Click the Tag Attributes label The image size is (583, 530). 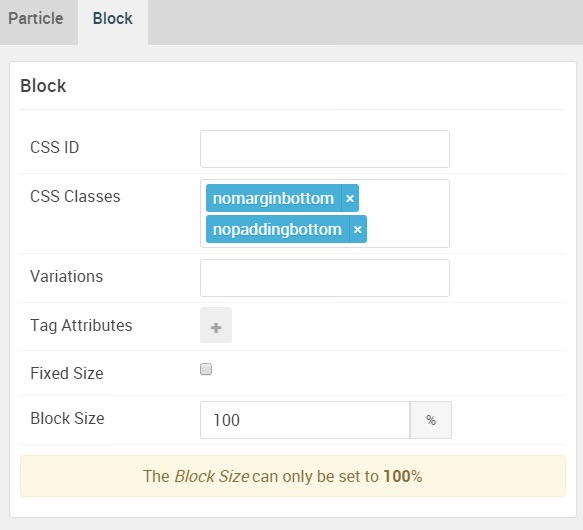[x=81, y=325]
